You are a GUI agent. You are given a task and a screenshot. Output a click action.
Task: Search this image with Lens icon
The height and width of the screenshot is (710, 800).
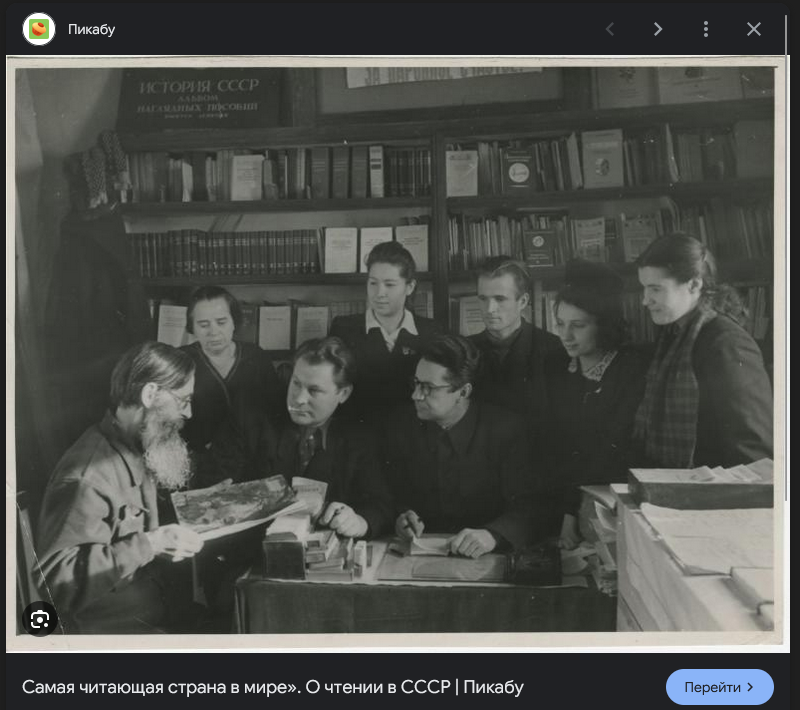40,620
